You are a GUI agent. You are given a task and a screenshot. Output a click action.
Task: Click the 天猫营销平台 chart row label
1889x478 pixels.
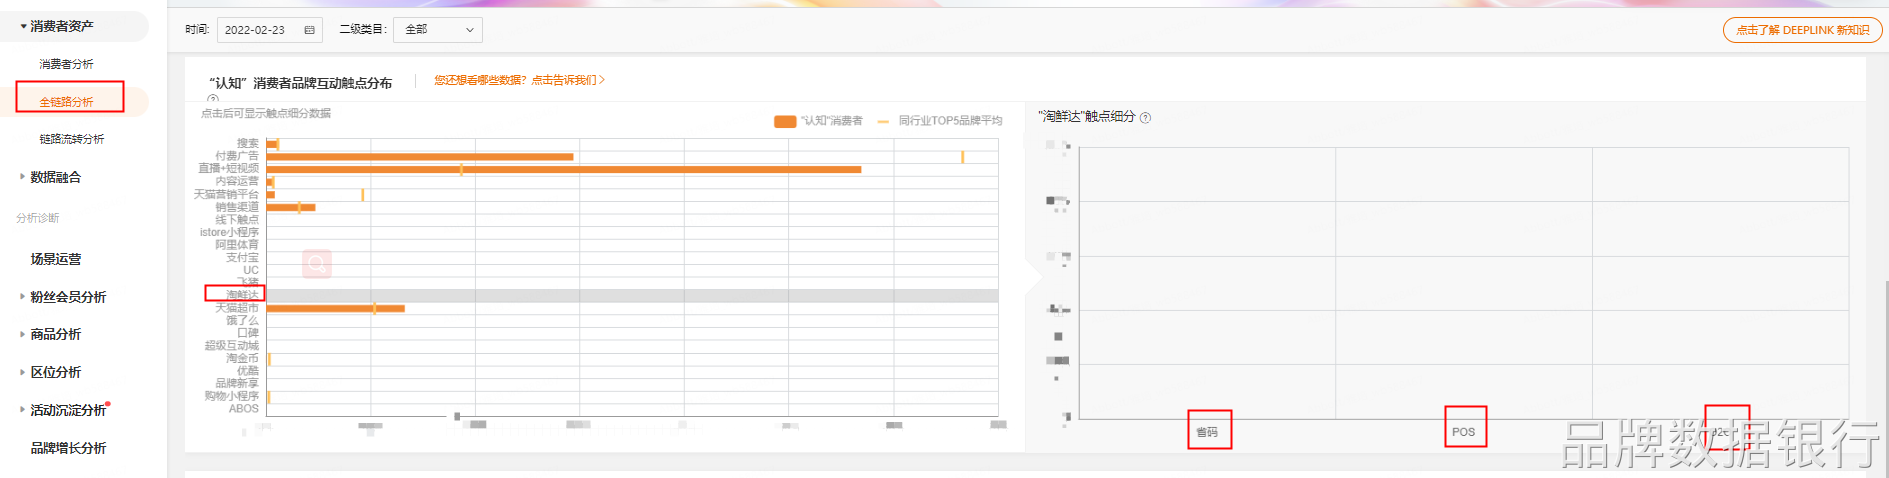tap(226, 195)
